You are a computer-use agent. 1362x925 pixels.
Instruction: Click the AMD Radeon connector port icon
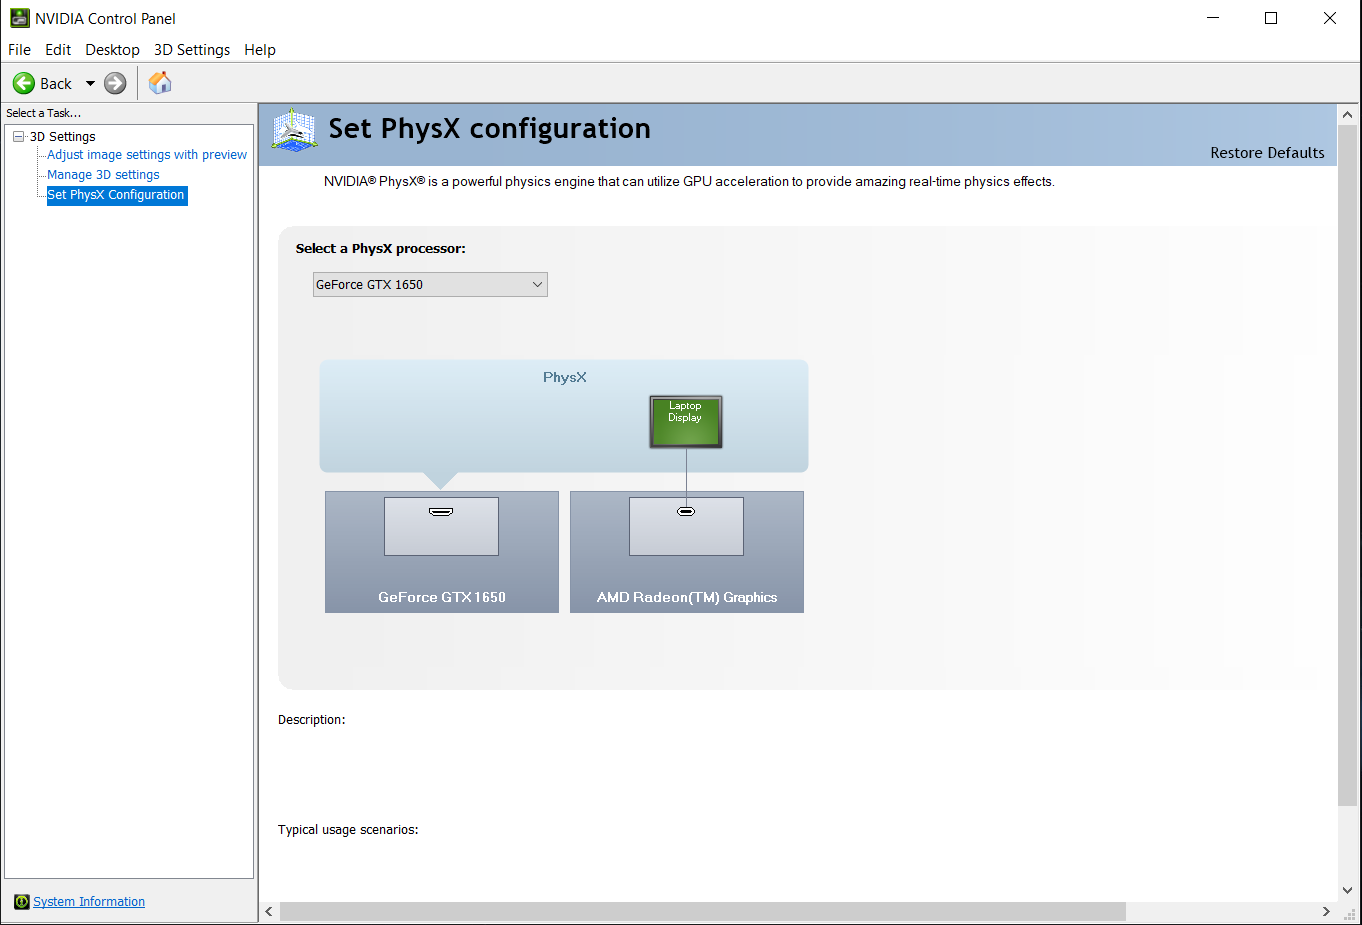pyautogui.click(x=686, y=512)
